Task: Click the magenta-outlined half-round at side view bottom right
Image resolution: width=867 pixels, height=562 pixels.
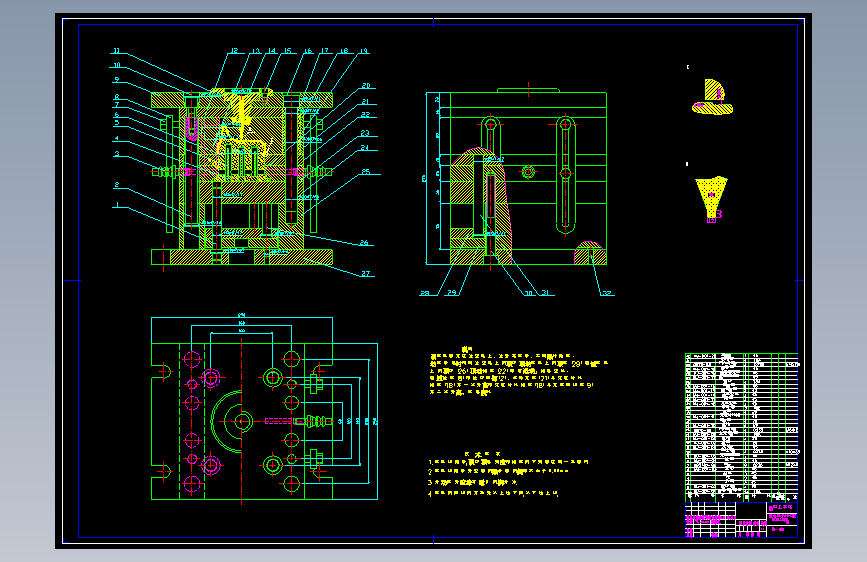Action: point(590,253)
